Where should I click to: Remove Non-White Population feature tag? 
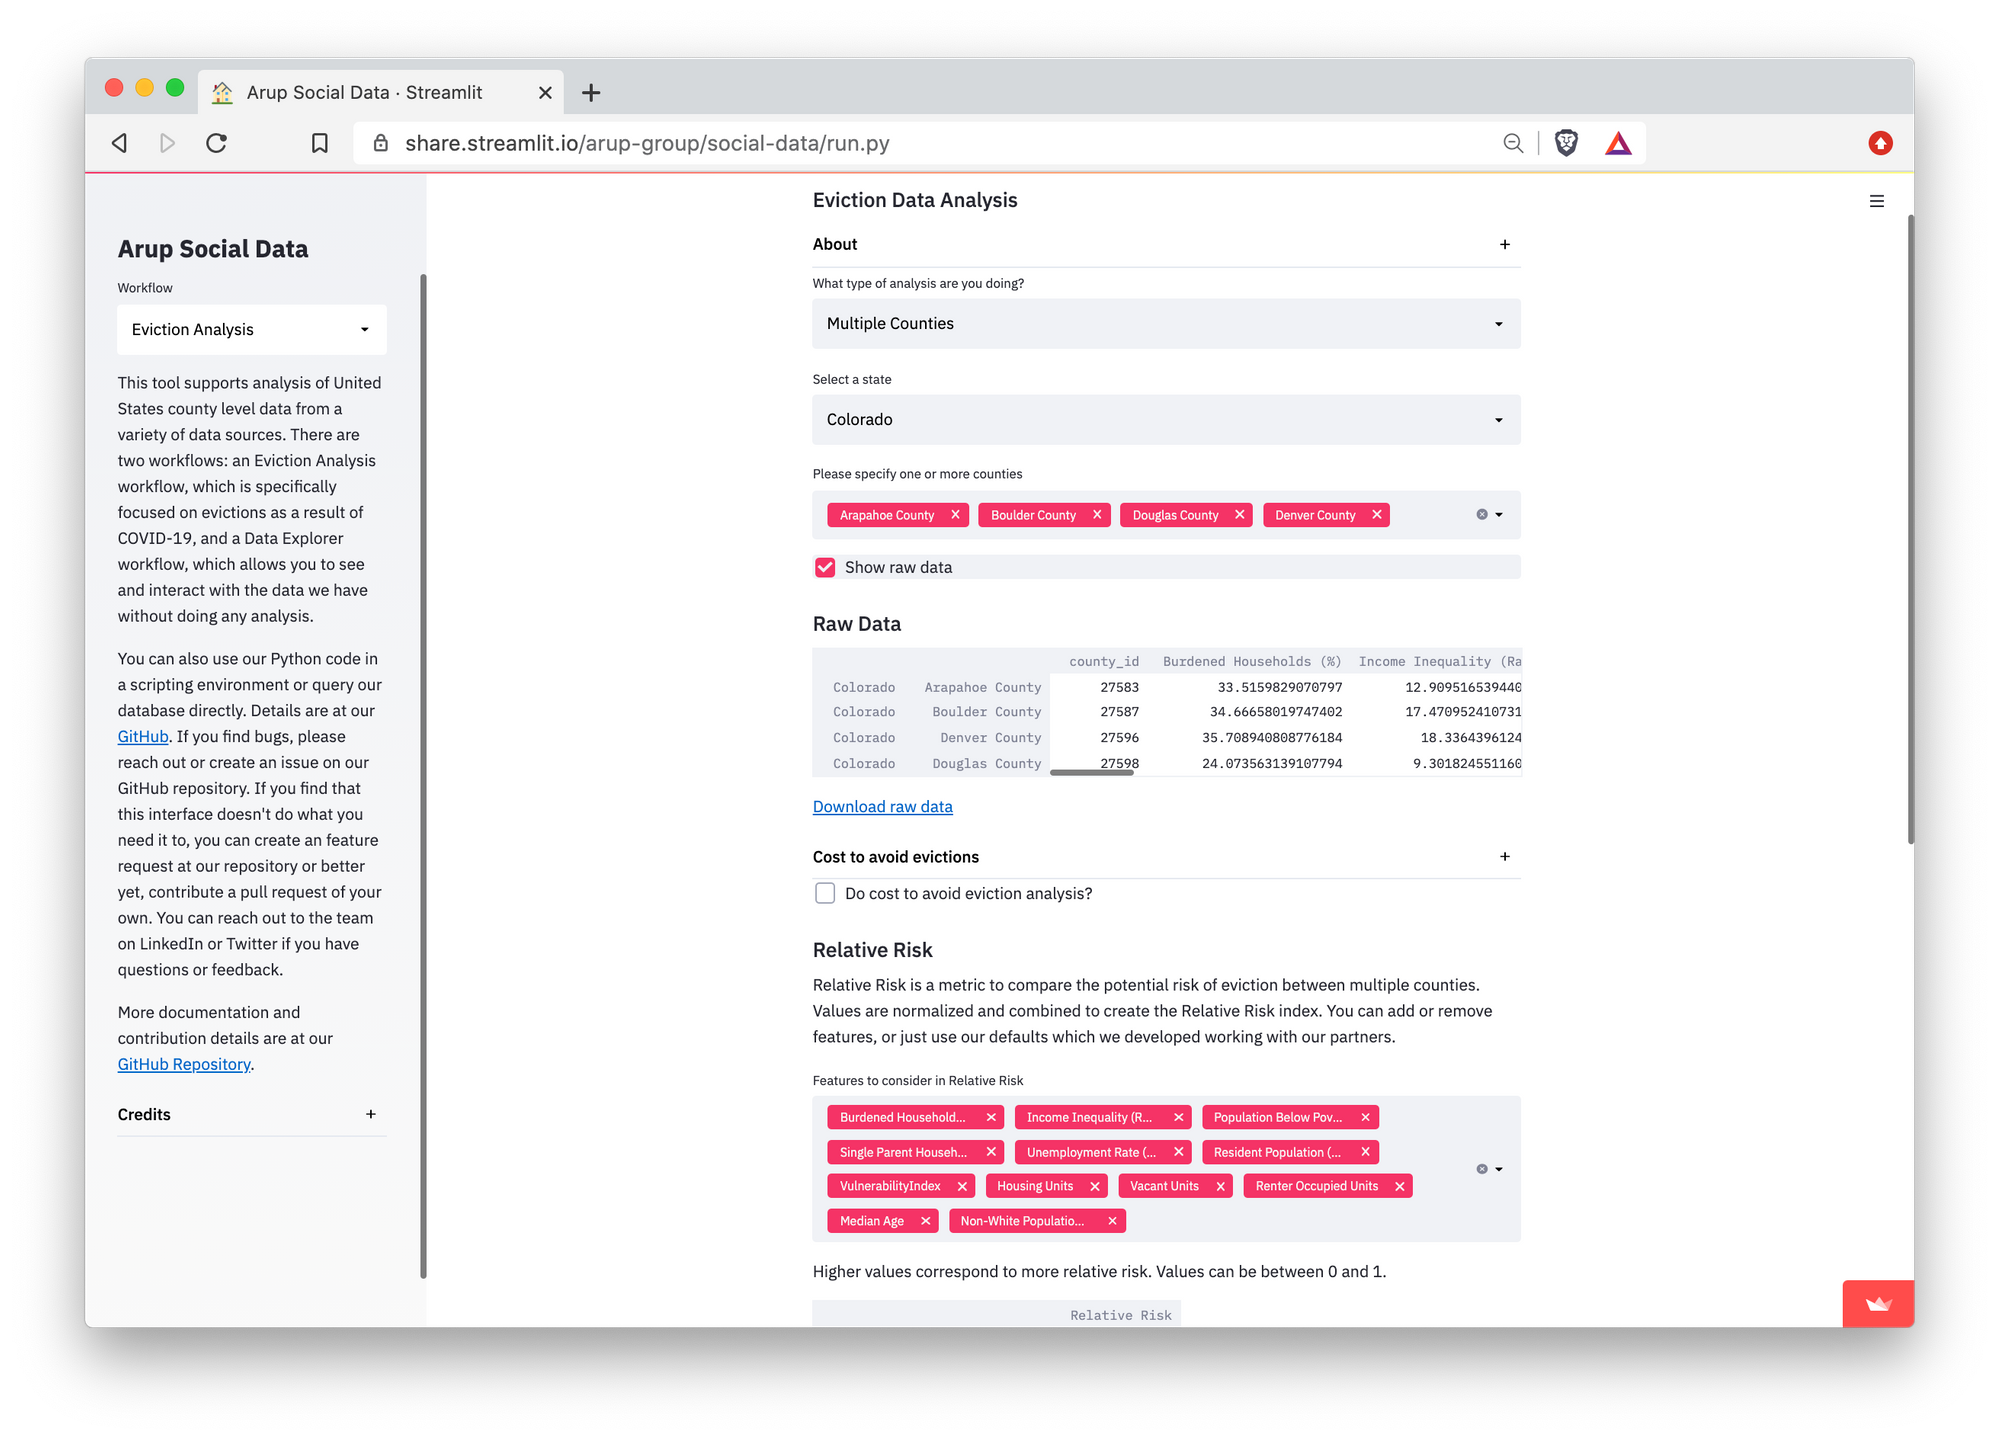tap(1112, 1221)
